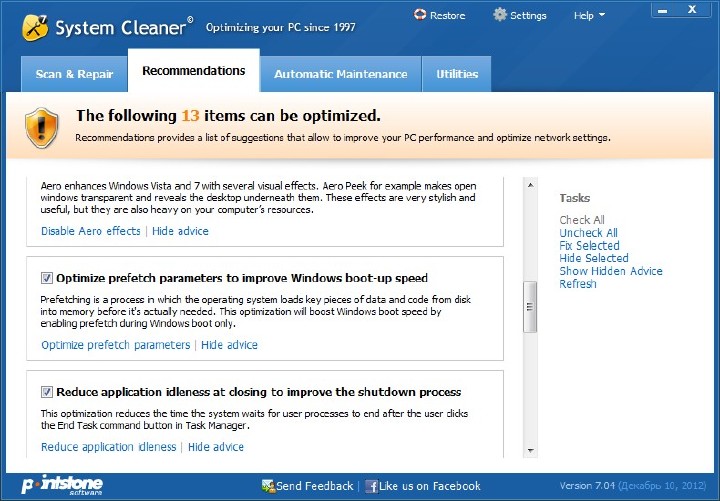Click the Facebook icon in footer
The width and height of the screenshot is (720, 501).
tap(372, 486)
